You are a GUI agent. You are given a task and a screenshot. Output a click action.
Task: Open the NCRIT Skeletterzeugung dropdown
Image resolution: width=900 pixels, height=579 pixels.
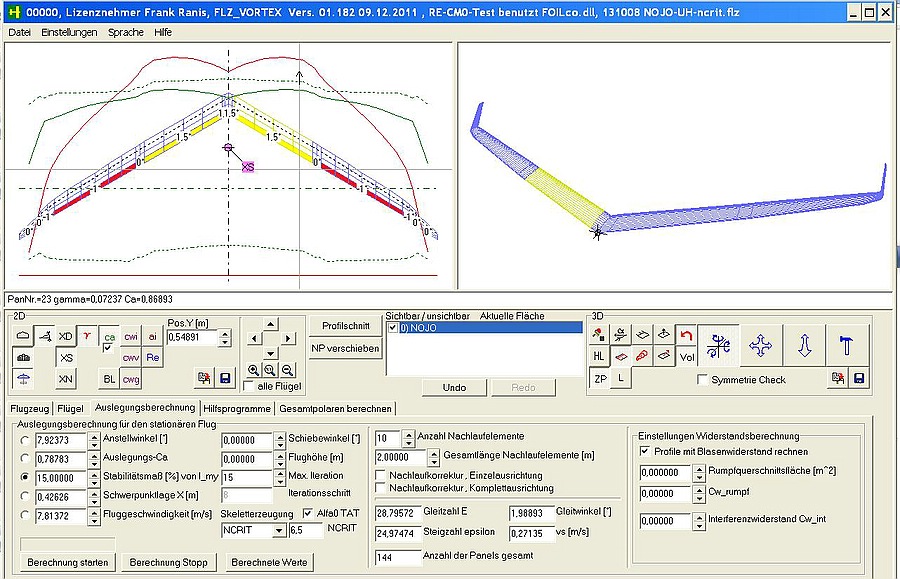coord(279,531)
